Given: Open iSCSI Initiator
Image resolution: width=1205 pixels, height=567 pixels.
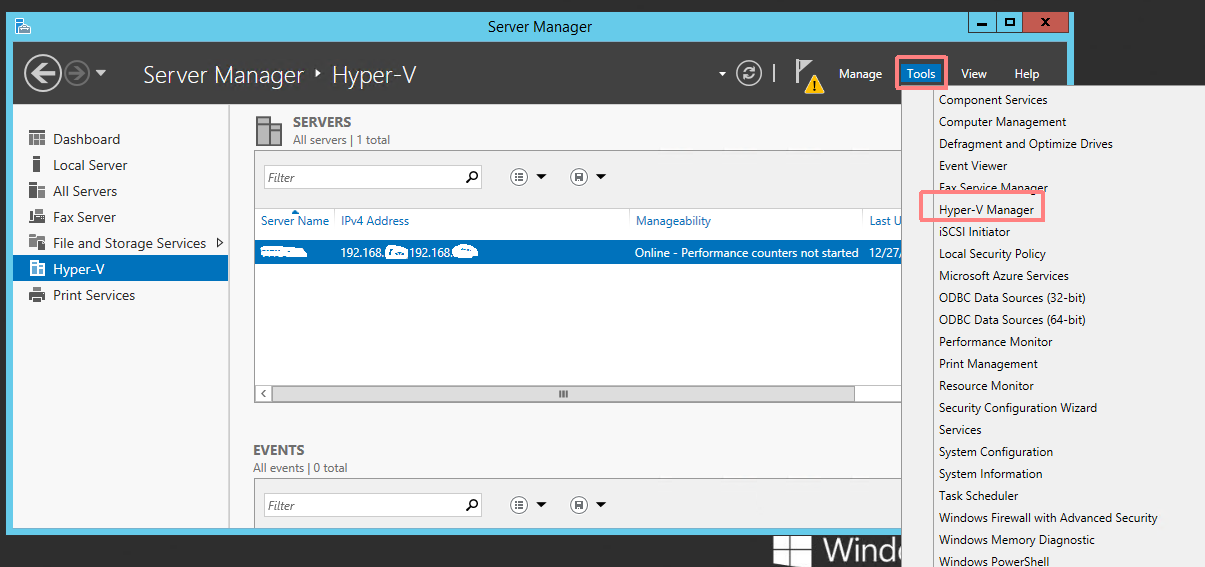Looking at the screenshot, I should [x=975, y=232].
